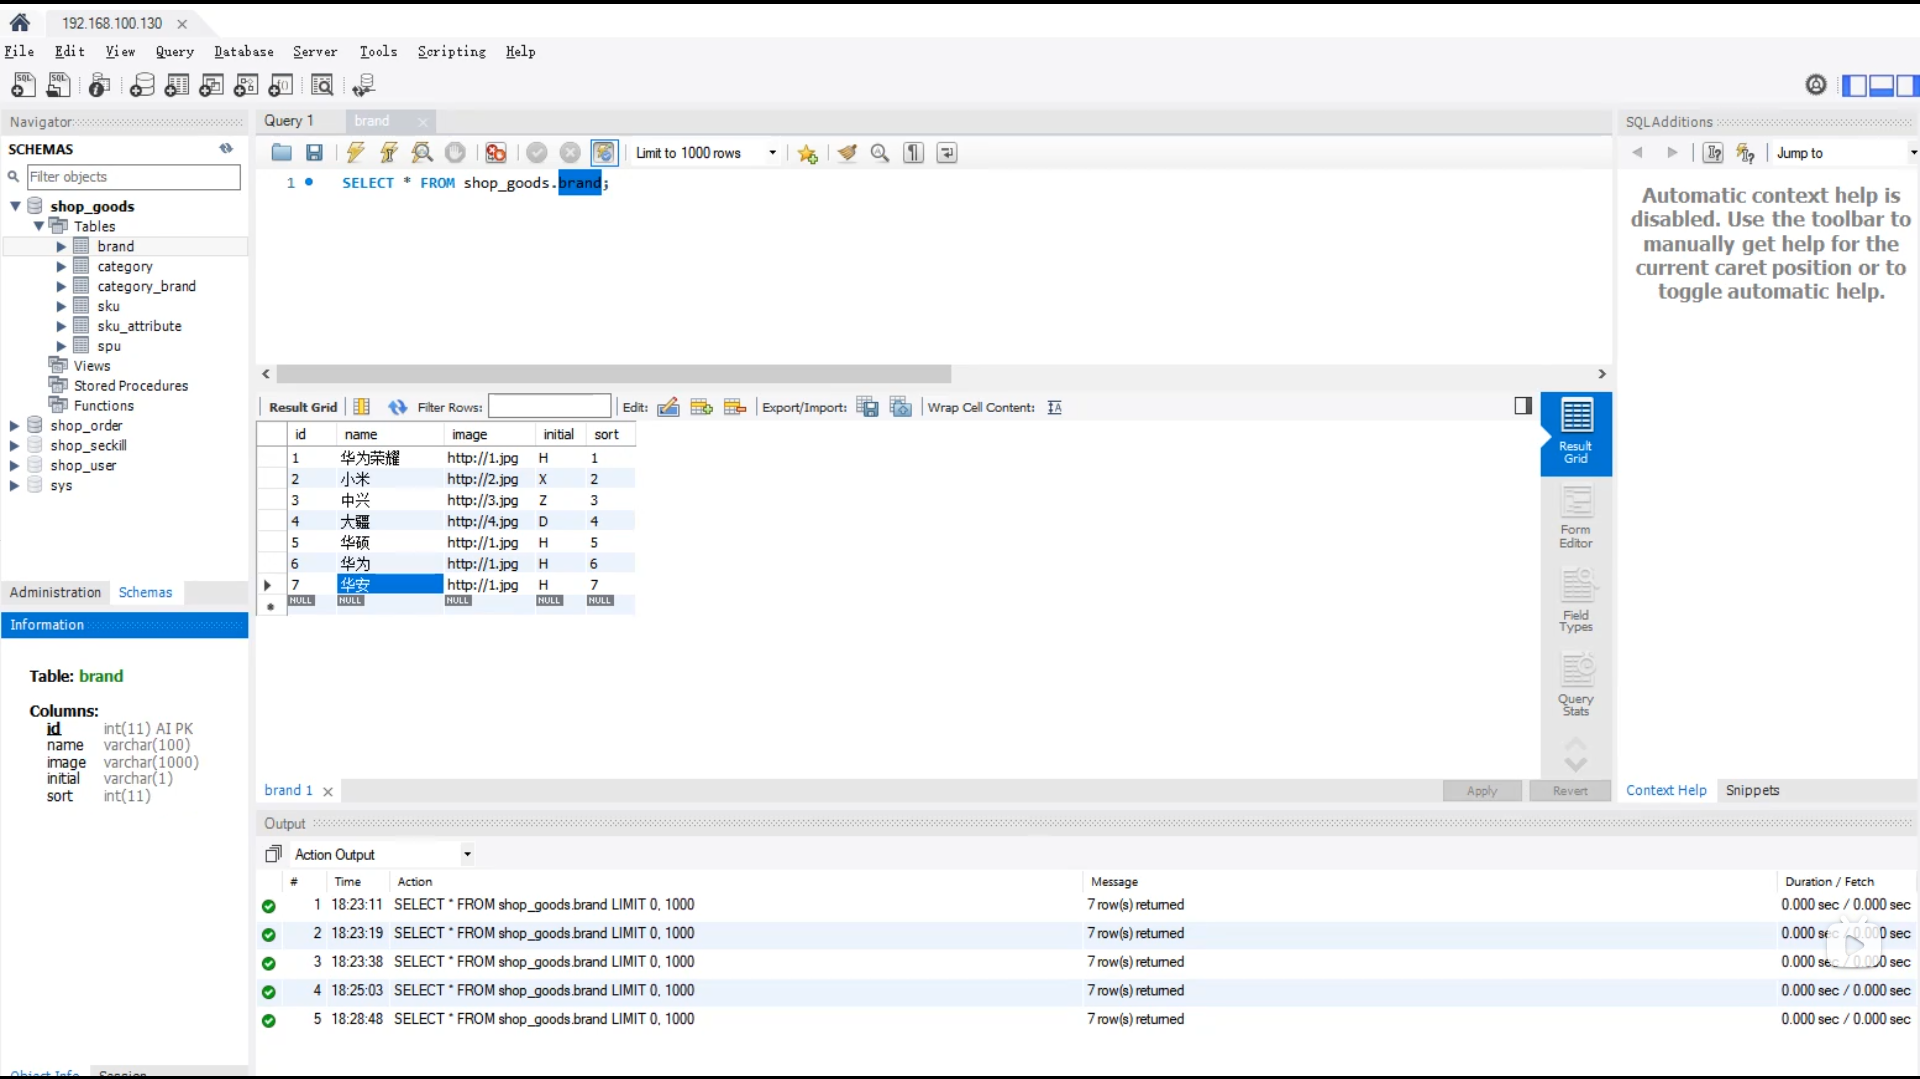Open the Limit to 1000 rows dropdown
The width and height of the screenshot is (1920, 1079).
706,153
